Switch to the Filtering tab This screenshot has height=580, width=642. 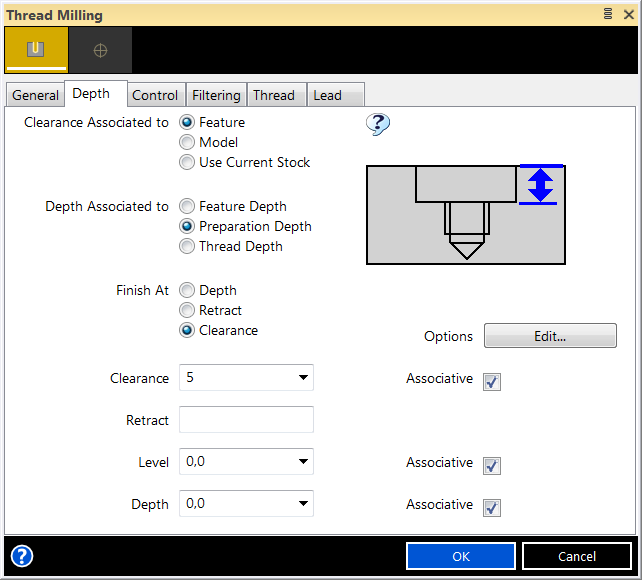pos(216,95)
